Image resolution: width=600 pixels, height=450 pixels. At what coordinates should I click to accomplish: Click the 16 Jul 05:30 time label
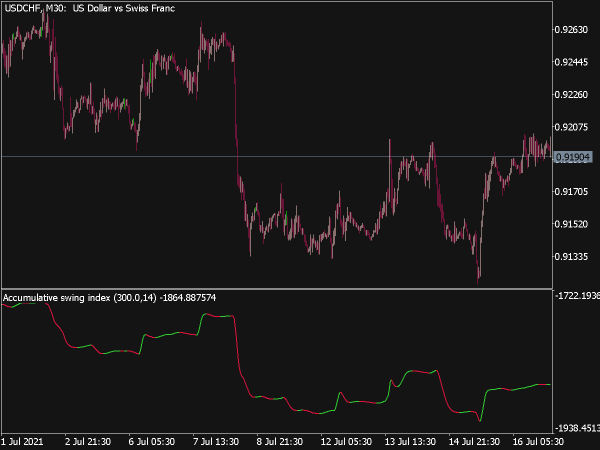click(x=538, y=442)
